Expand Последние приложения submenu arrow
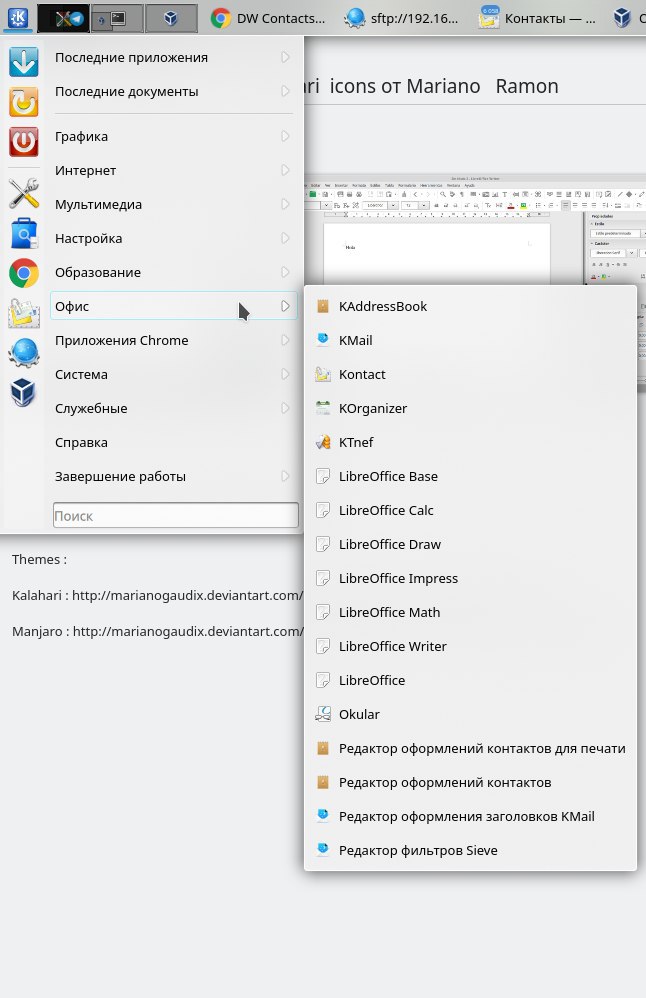 point(285,57)
